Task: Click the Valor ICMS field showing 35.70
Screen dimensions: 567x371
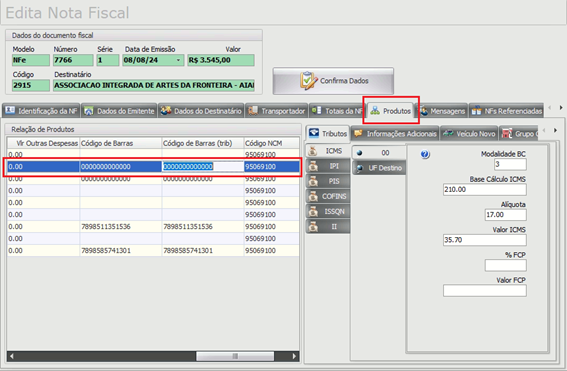Action: 485,240
